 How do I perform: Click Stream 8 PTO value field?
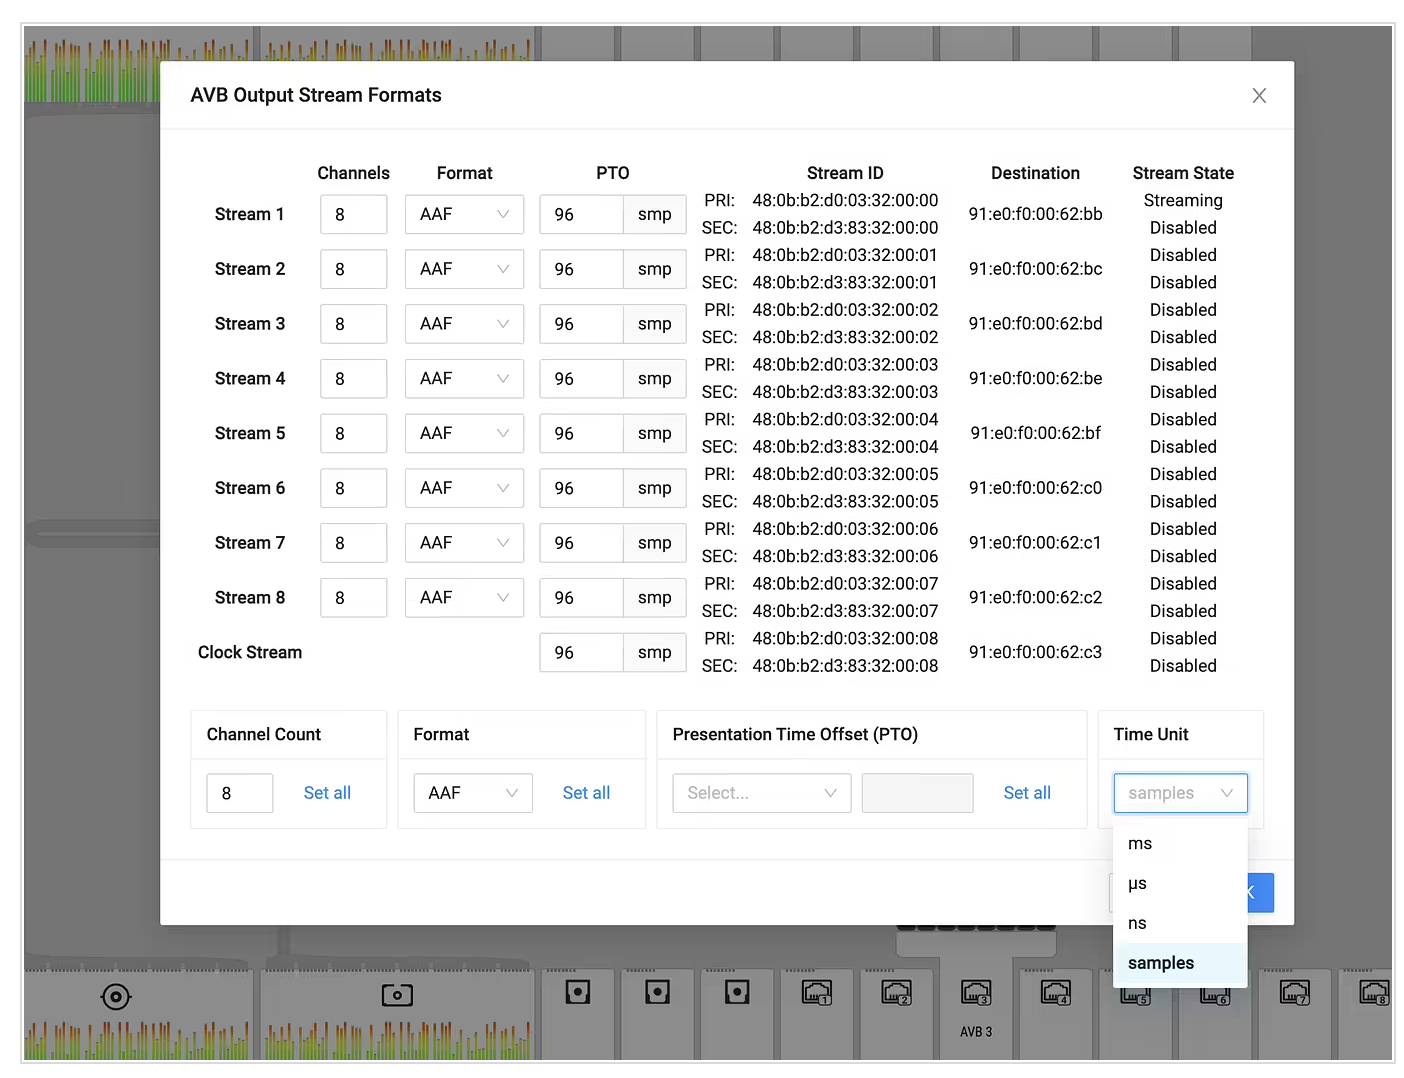[x=581, y=598]
